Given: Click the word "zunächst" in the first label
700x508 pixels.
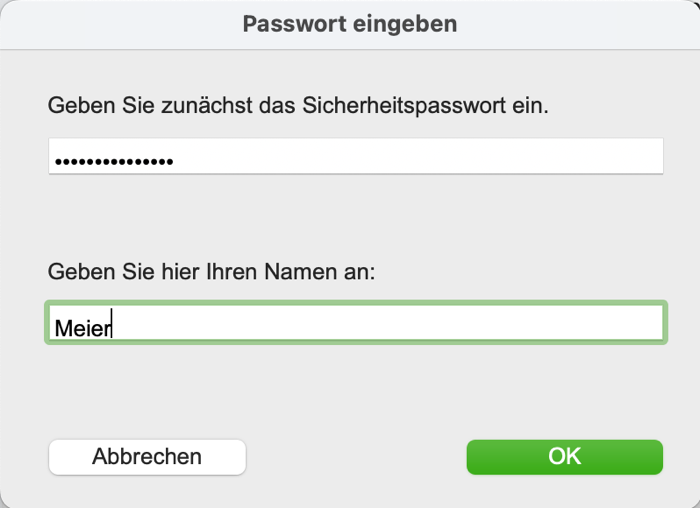Looking at the screenshot, I should pyautogui.click(x=200, y=106).
